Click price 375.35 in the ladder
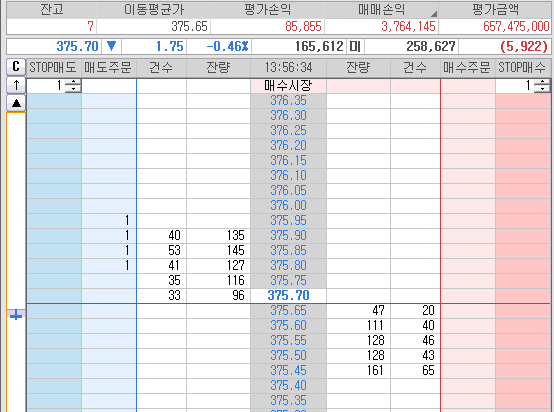The image size is (554, 412). (x=288, y=401)
